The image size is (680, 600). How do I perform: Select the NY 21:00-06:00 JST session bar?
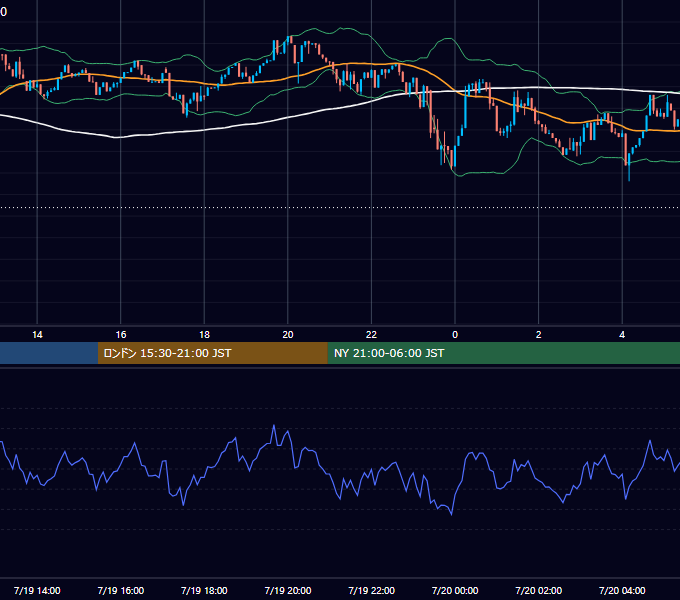tap(503, 353)
